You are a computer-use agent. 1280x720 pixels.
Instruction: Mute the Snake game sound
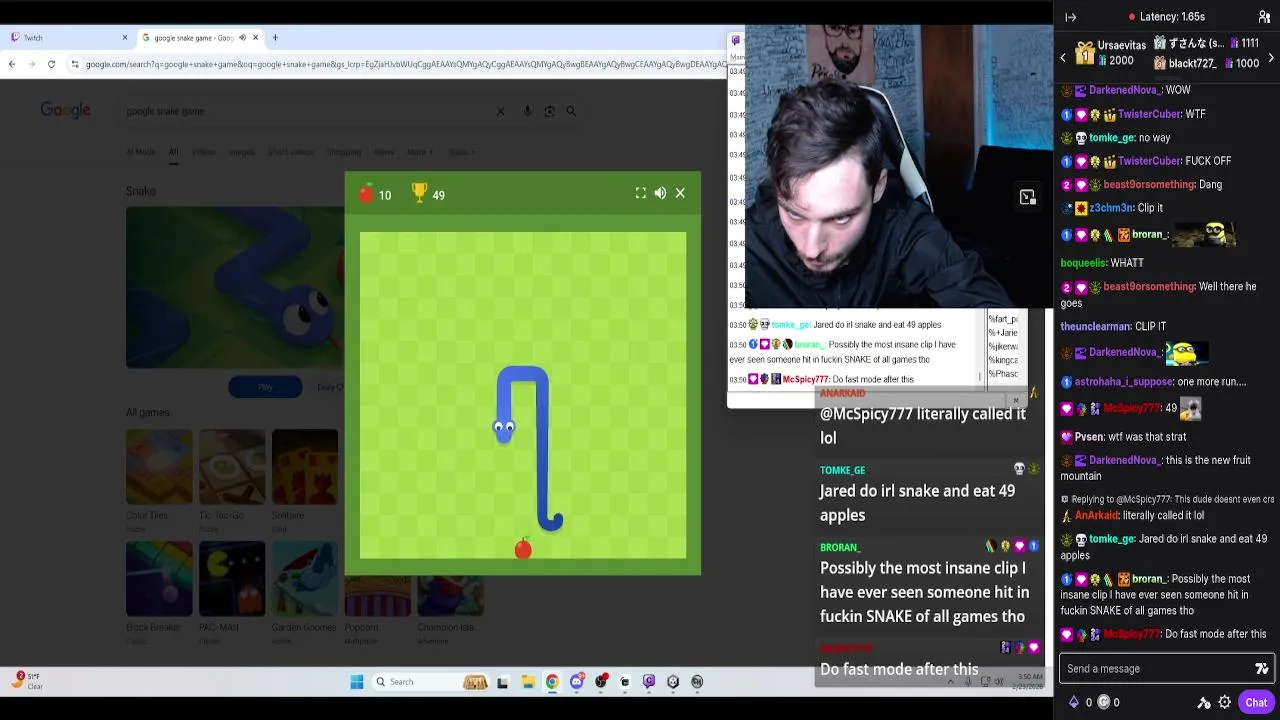[x=660, y=193]
